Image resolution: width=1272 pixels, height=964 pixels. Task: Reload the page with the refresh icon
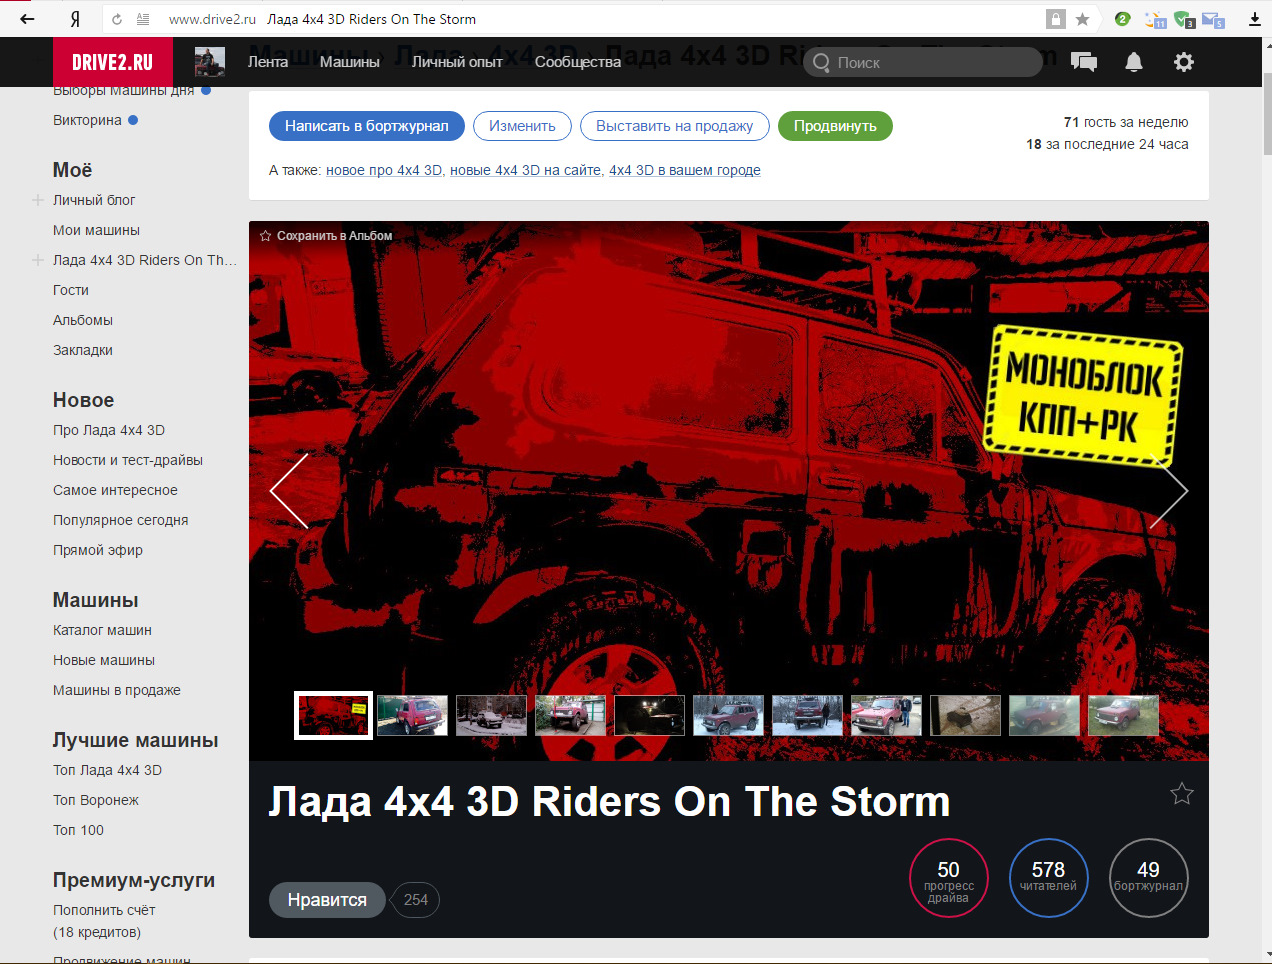117,19
